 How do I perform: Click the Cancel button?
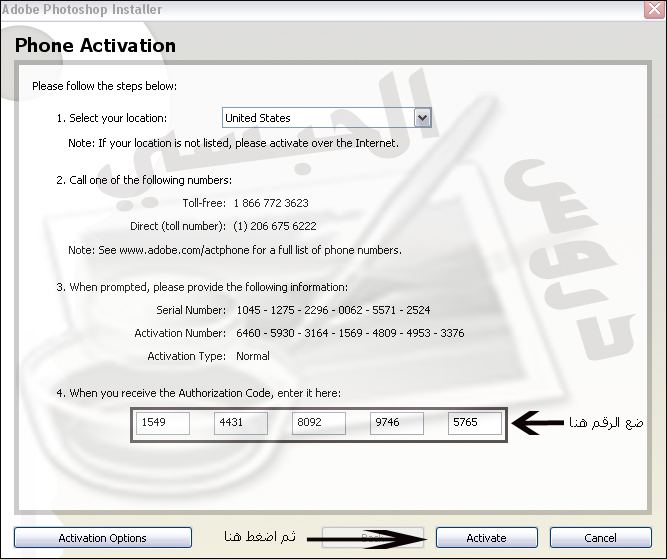(x=601, y=538)
